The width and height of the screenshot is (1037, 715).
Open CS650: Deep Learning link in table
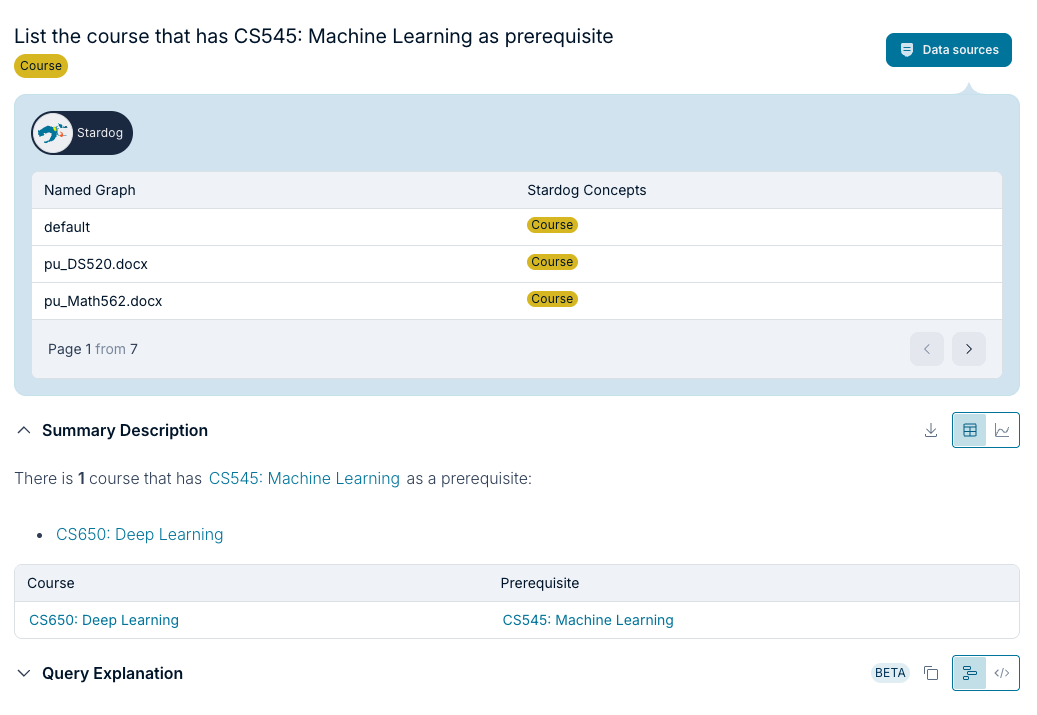point(104,620)
